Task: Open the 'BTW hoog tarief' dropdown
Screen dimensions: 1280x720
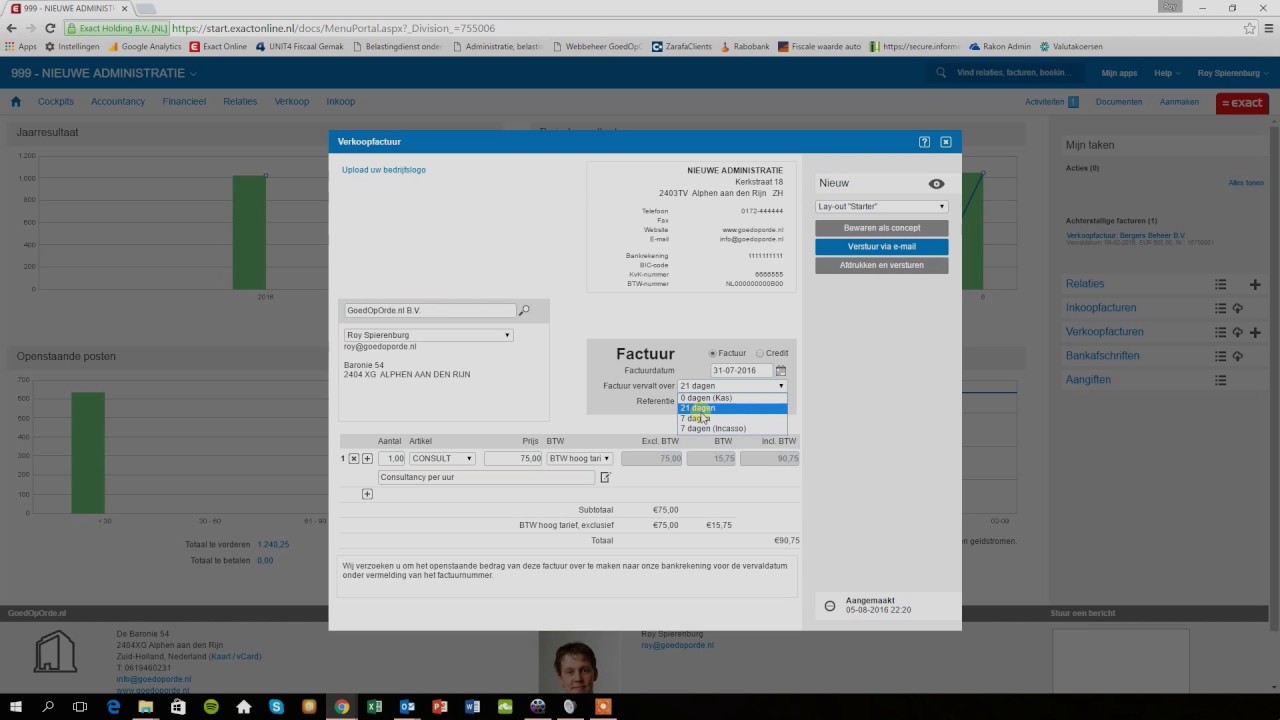Action: [579, 459]
